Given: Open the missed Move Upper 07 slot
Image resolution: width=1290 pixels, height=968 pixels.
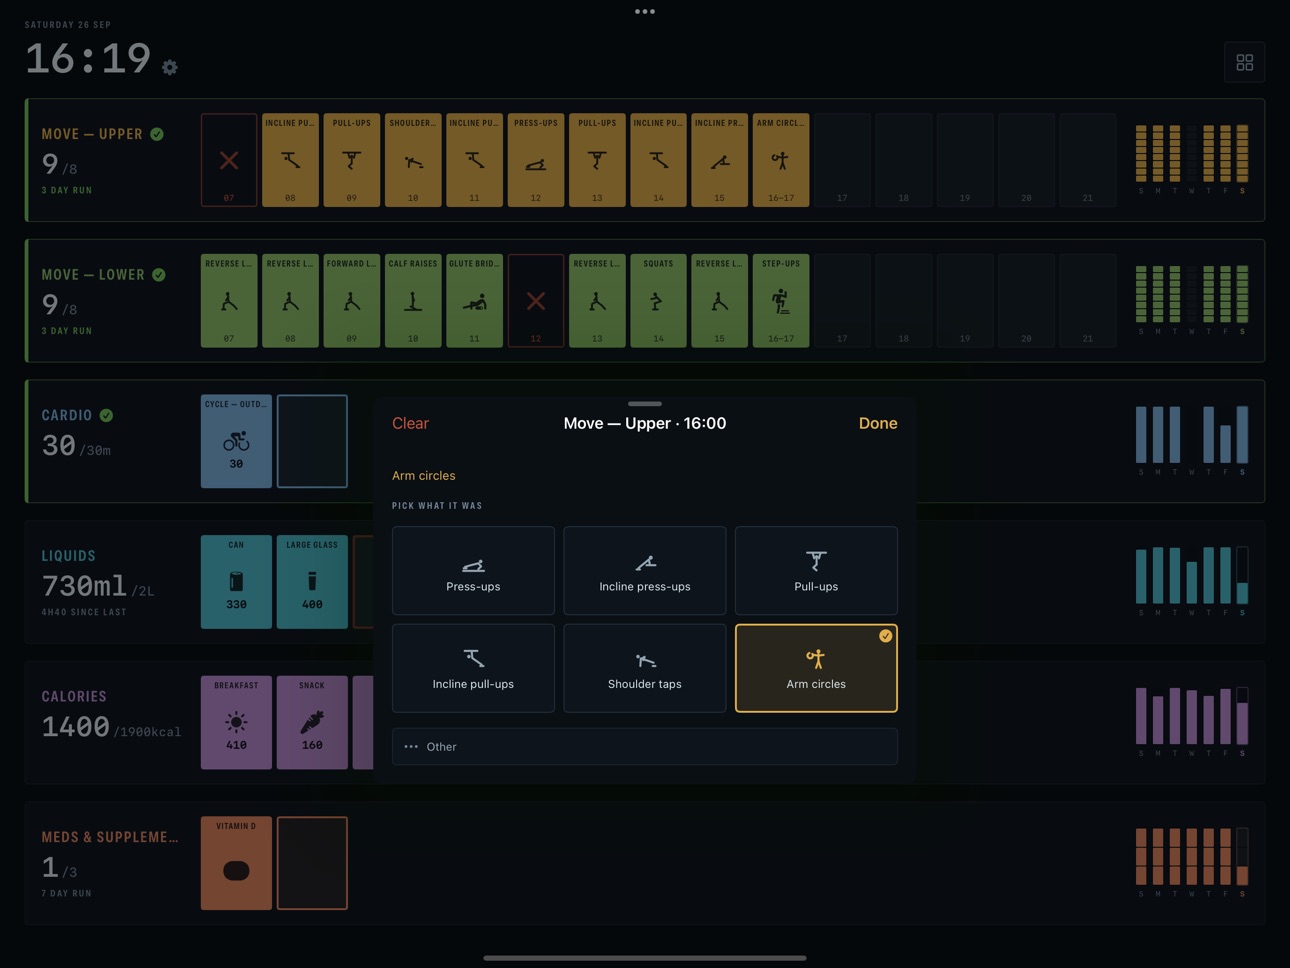Looking at the screenshot, I should point(229,160).
